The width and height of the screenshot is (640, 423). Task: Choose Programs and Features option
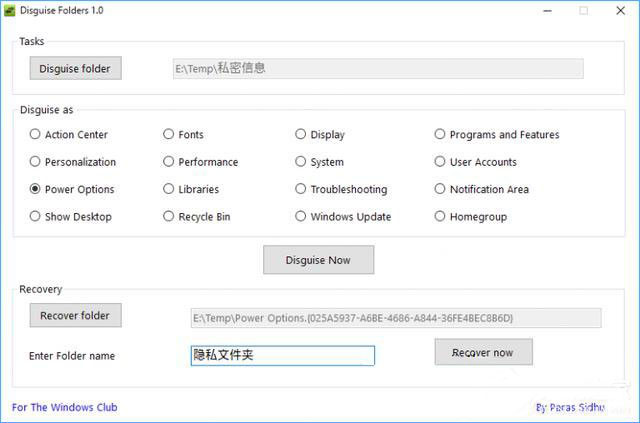coord(440,135)
